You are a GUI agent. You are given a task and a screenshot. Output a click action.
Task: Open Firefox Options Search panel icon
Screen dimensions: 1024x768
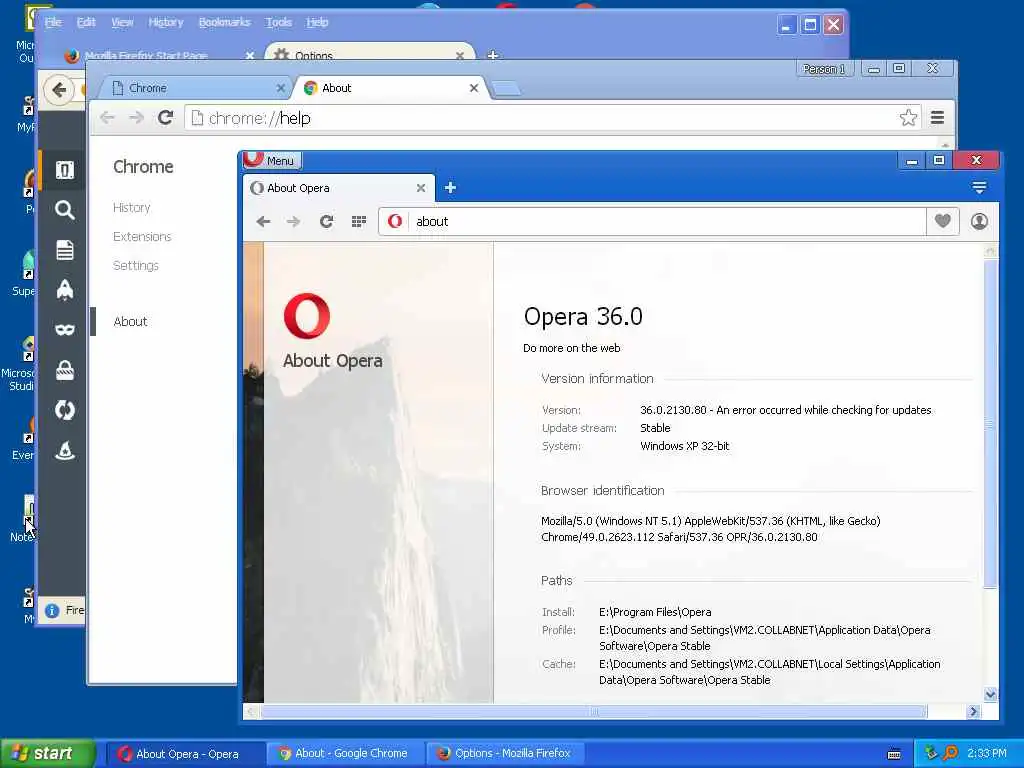[x=64, y=210]
